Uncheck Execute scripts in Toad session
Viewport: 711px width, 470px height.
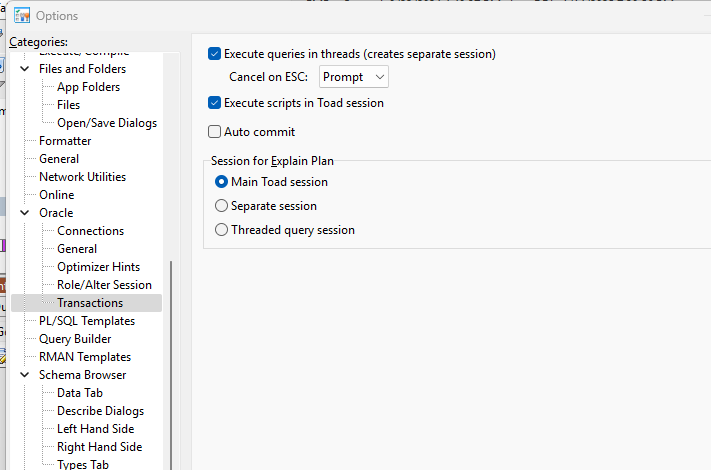click(x=214, y=103)
